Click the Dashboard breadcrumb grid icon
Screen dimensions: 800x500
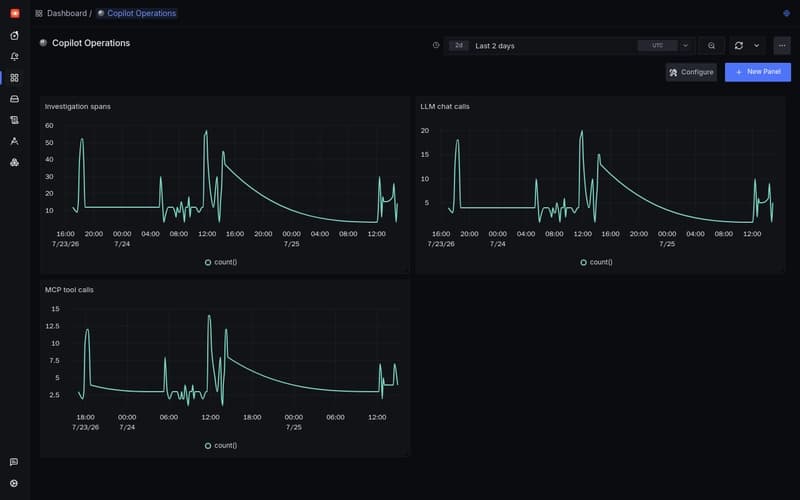coord(39,13)
